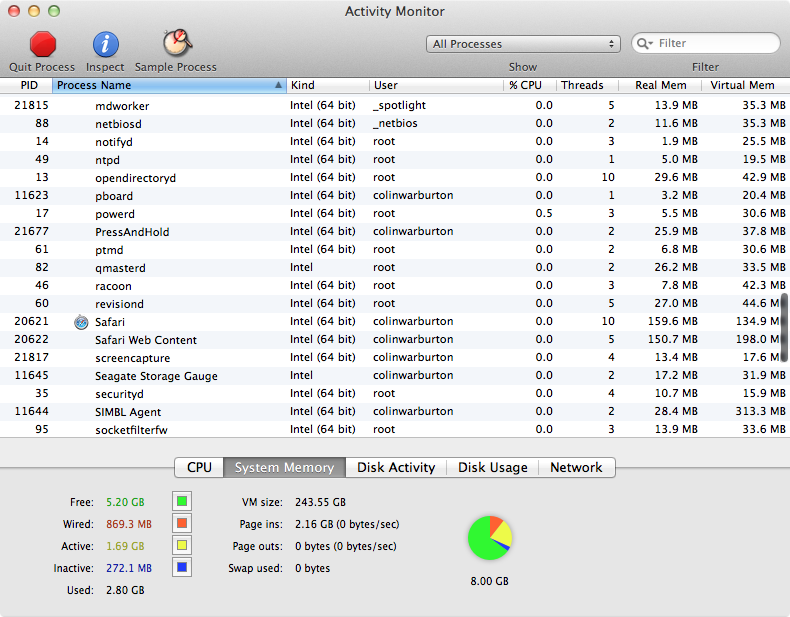This screenshot has height=617, width=790.
Task: Click the memory usage pie chart
Action: tap(490, 537)
